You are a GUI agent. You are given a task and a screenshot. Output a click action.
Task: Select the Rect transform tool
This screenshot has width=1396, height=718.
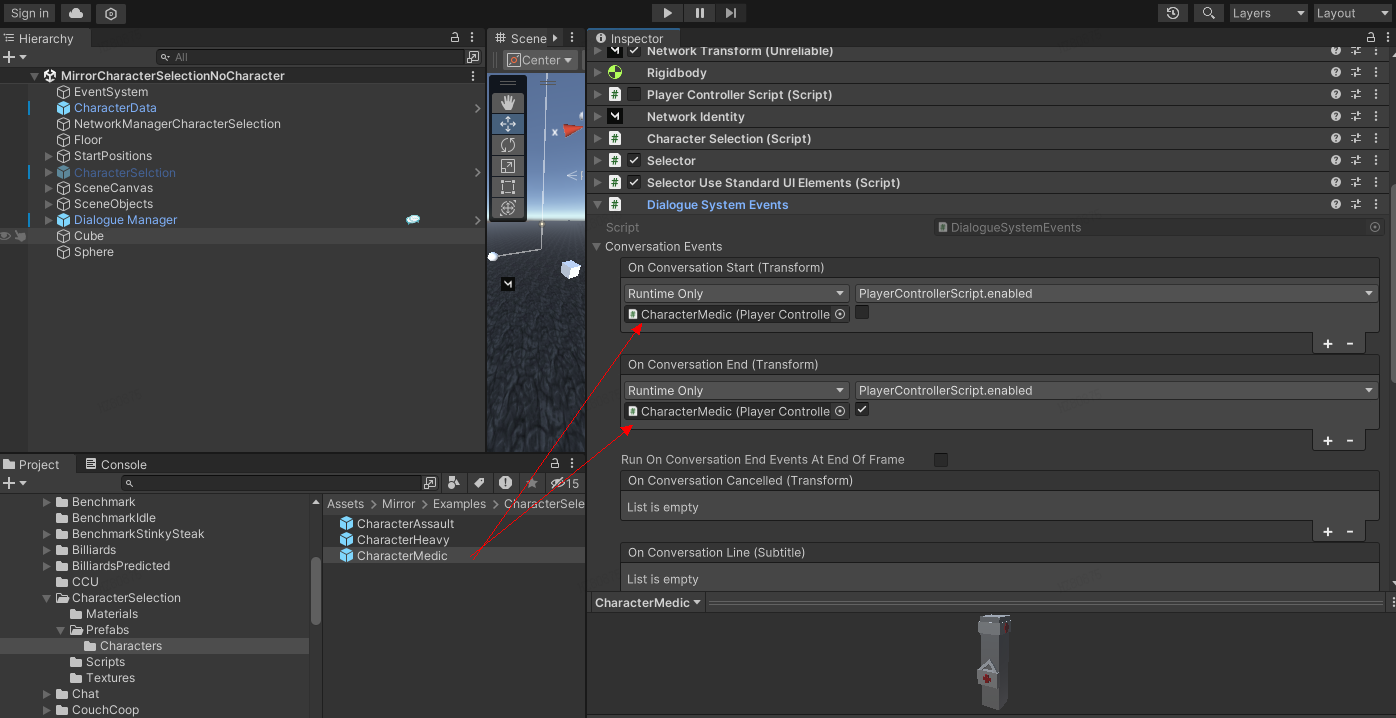pyautogui.click(x=508, y=187)
